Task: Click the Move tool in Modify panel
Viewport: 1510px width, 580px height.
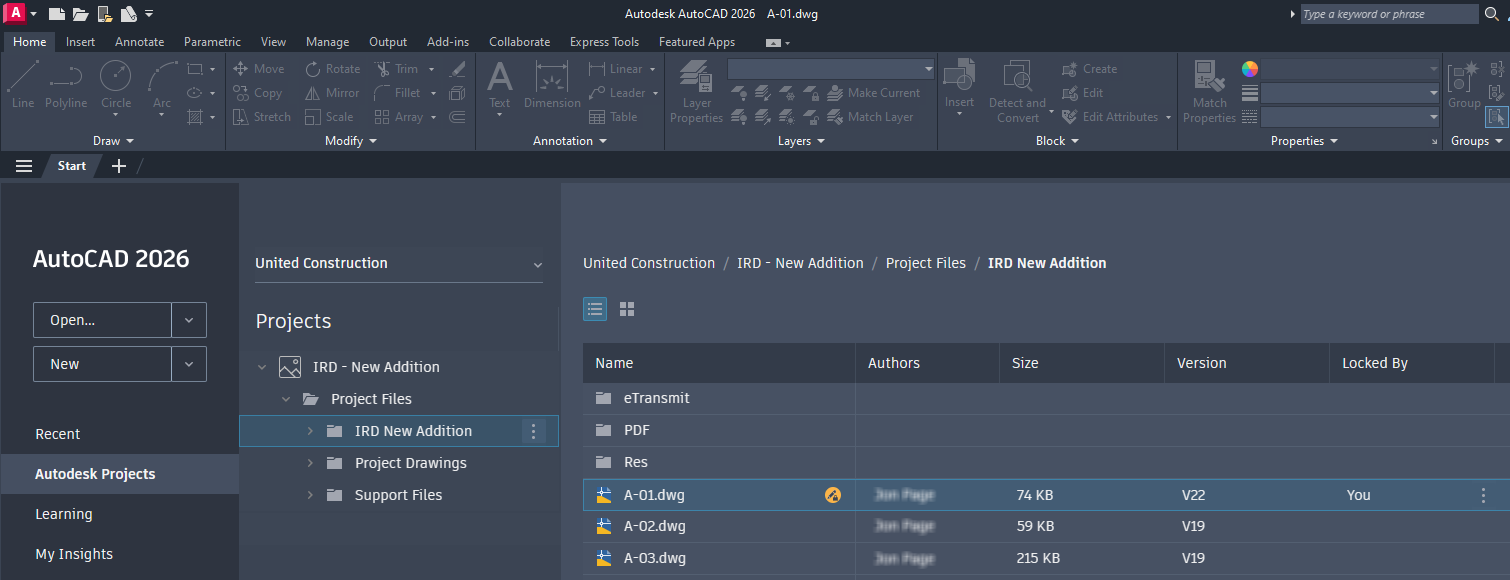Action: tap(259, 69)
